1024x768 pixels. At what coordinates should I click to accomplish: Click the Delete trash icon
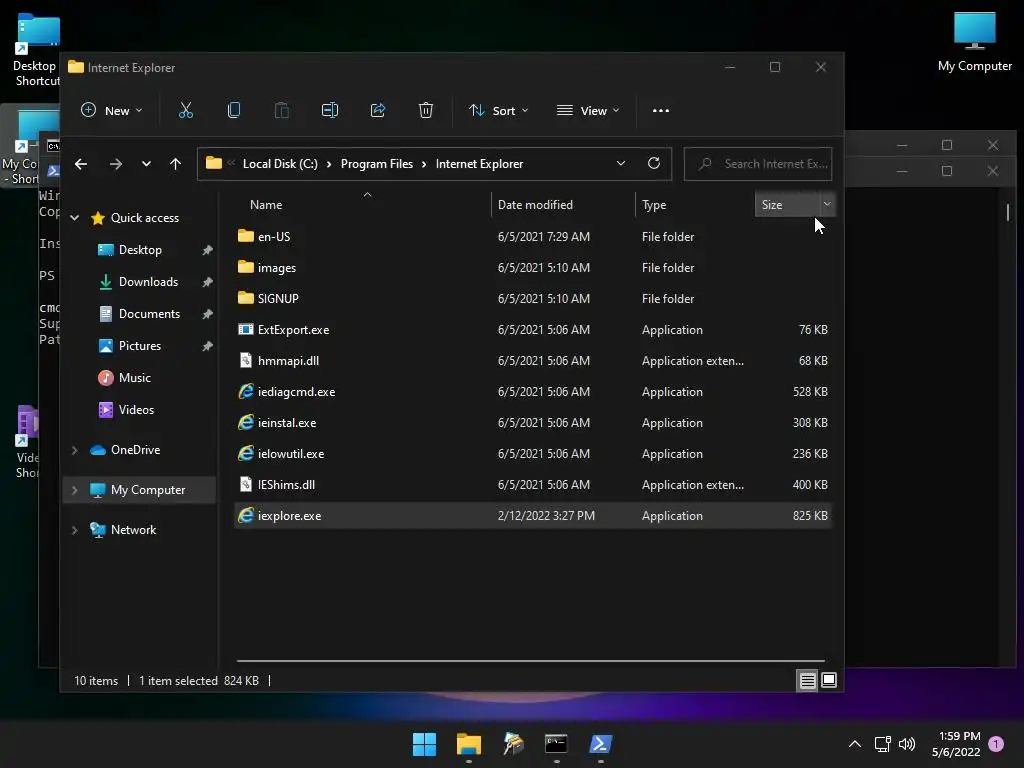coord(426,110)
